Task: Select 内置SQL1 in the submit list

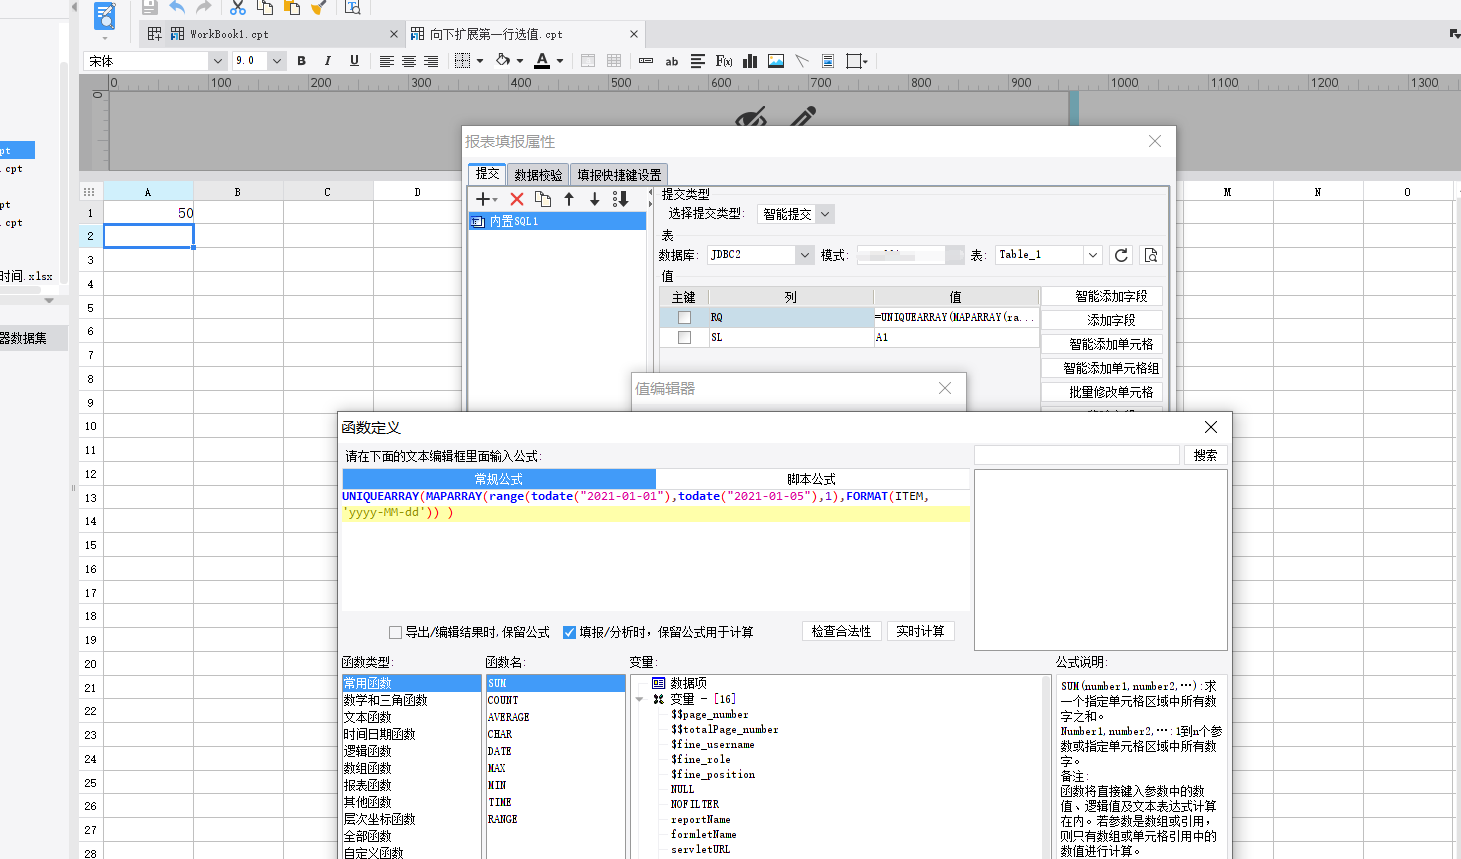Action: tap(557, 221)
